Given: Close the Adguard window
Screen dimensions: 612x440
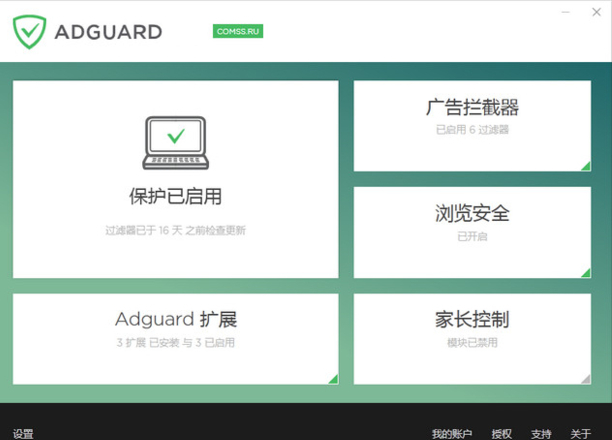Looking at the screenshot, I should 596,12.
